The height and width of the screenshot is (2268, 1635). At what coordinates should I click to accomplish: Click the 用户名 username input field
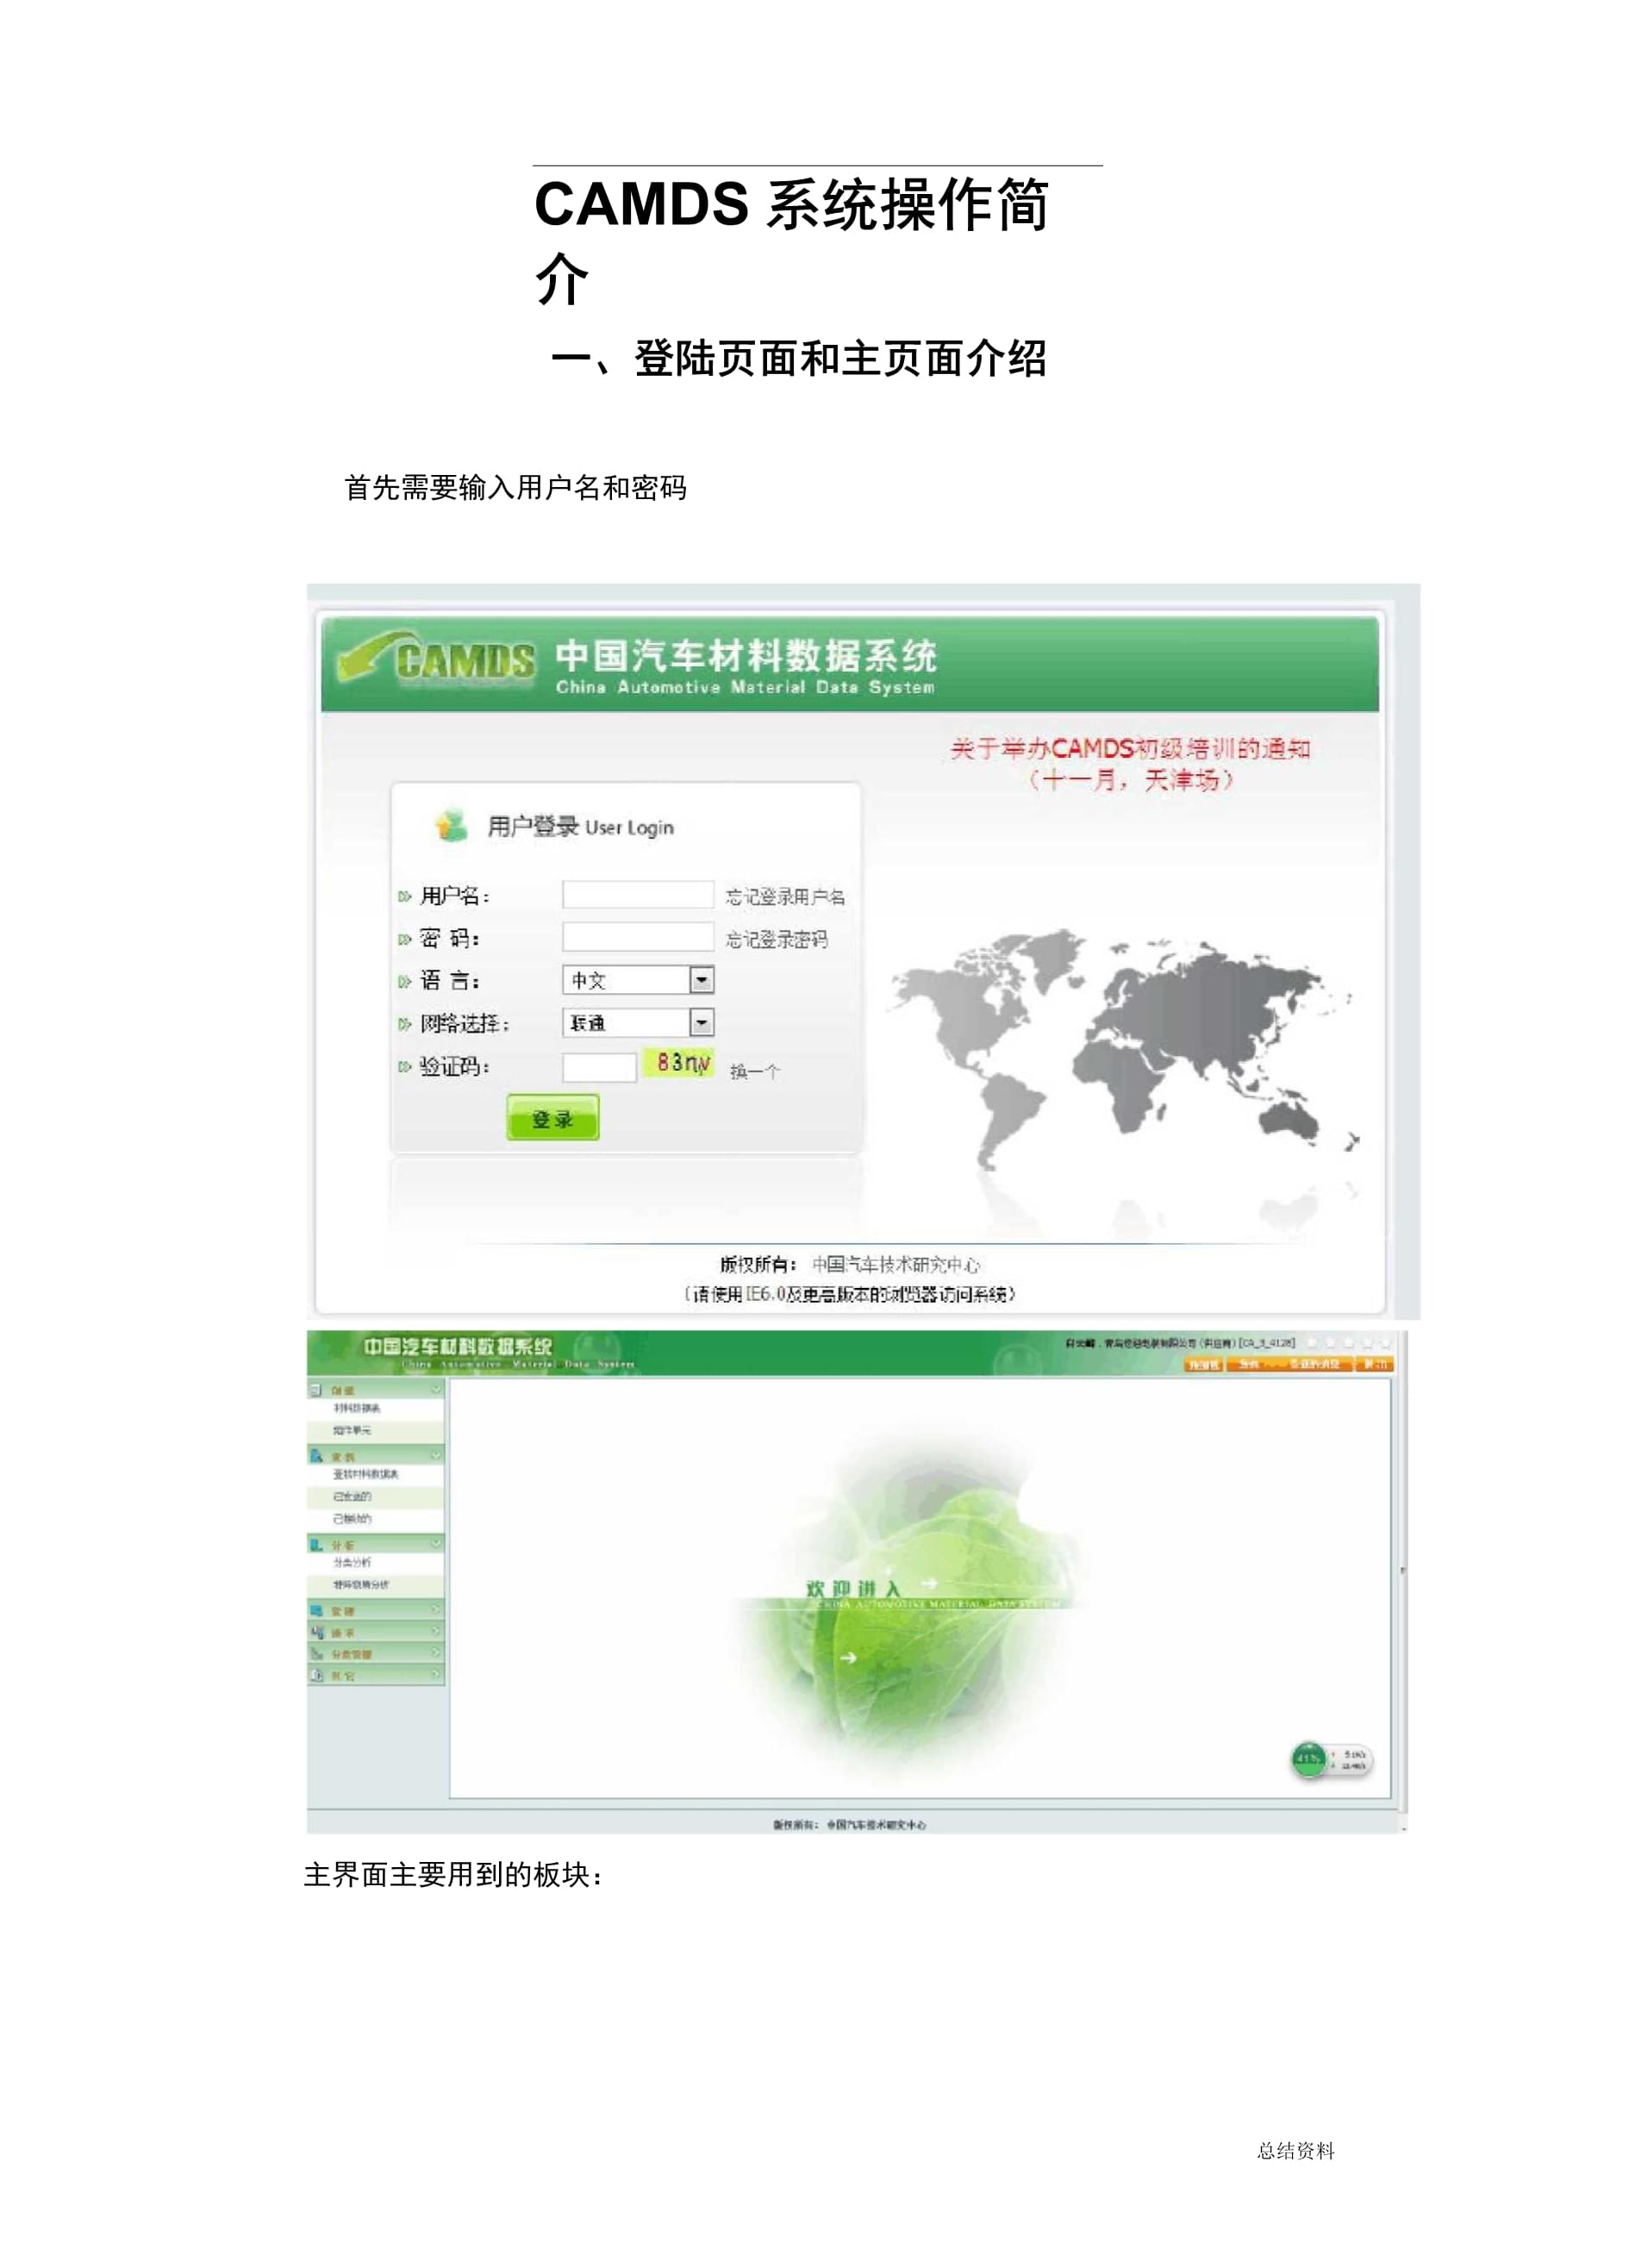638,894
